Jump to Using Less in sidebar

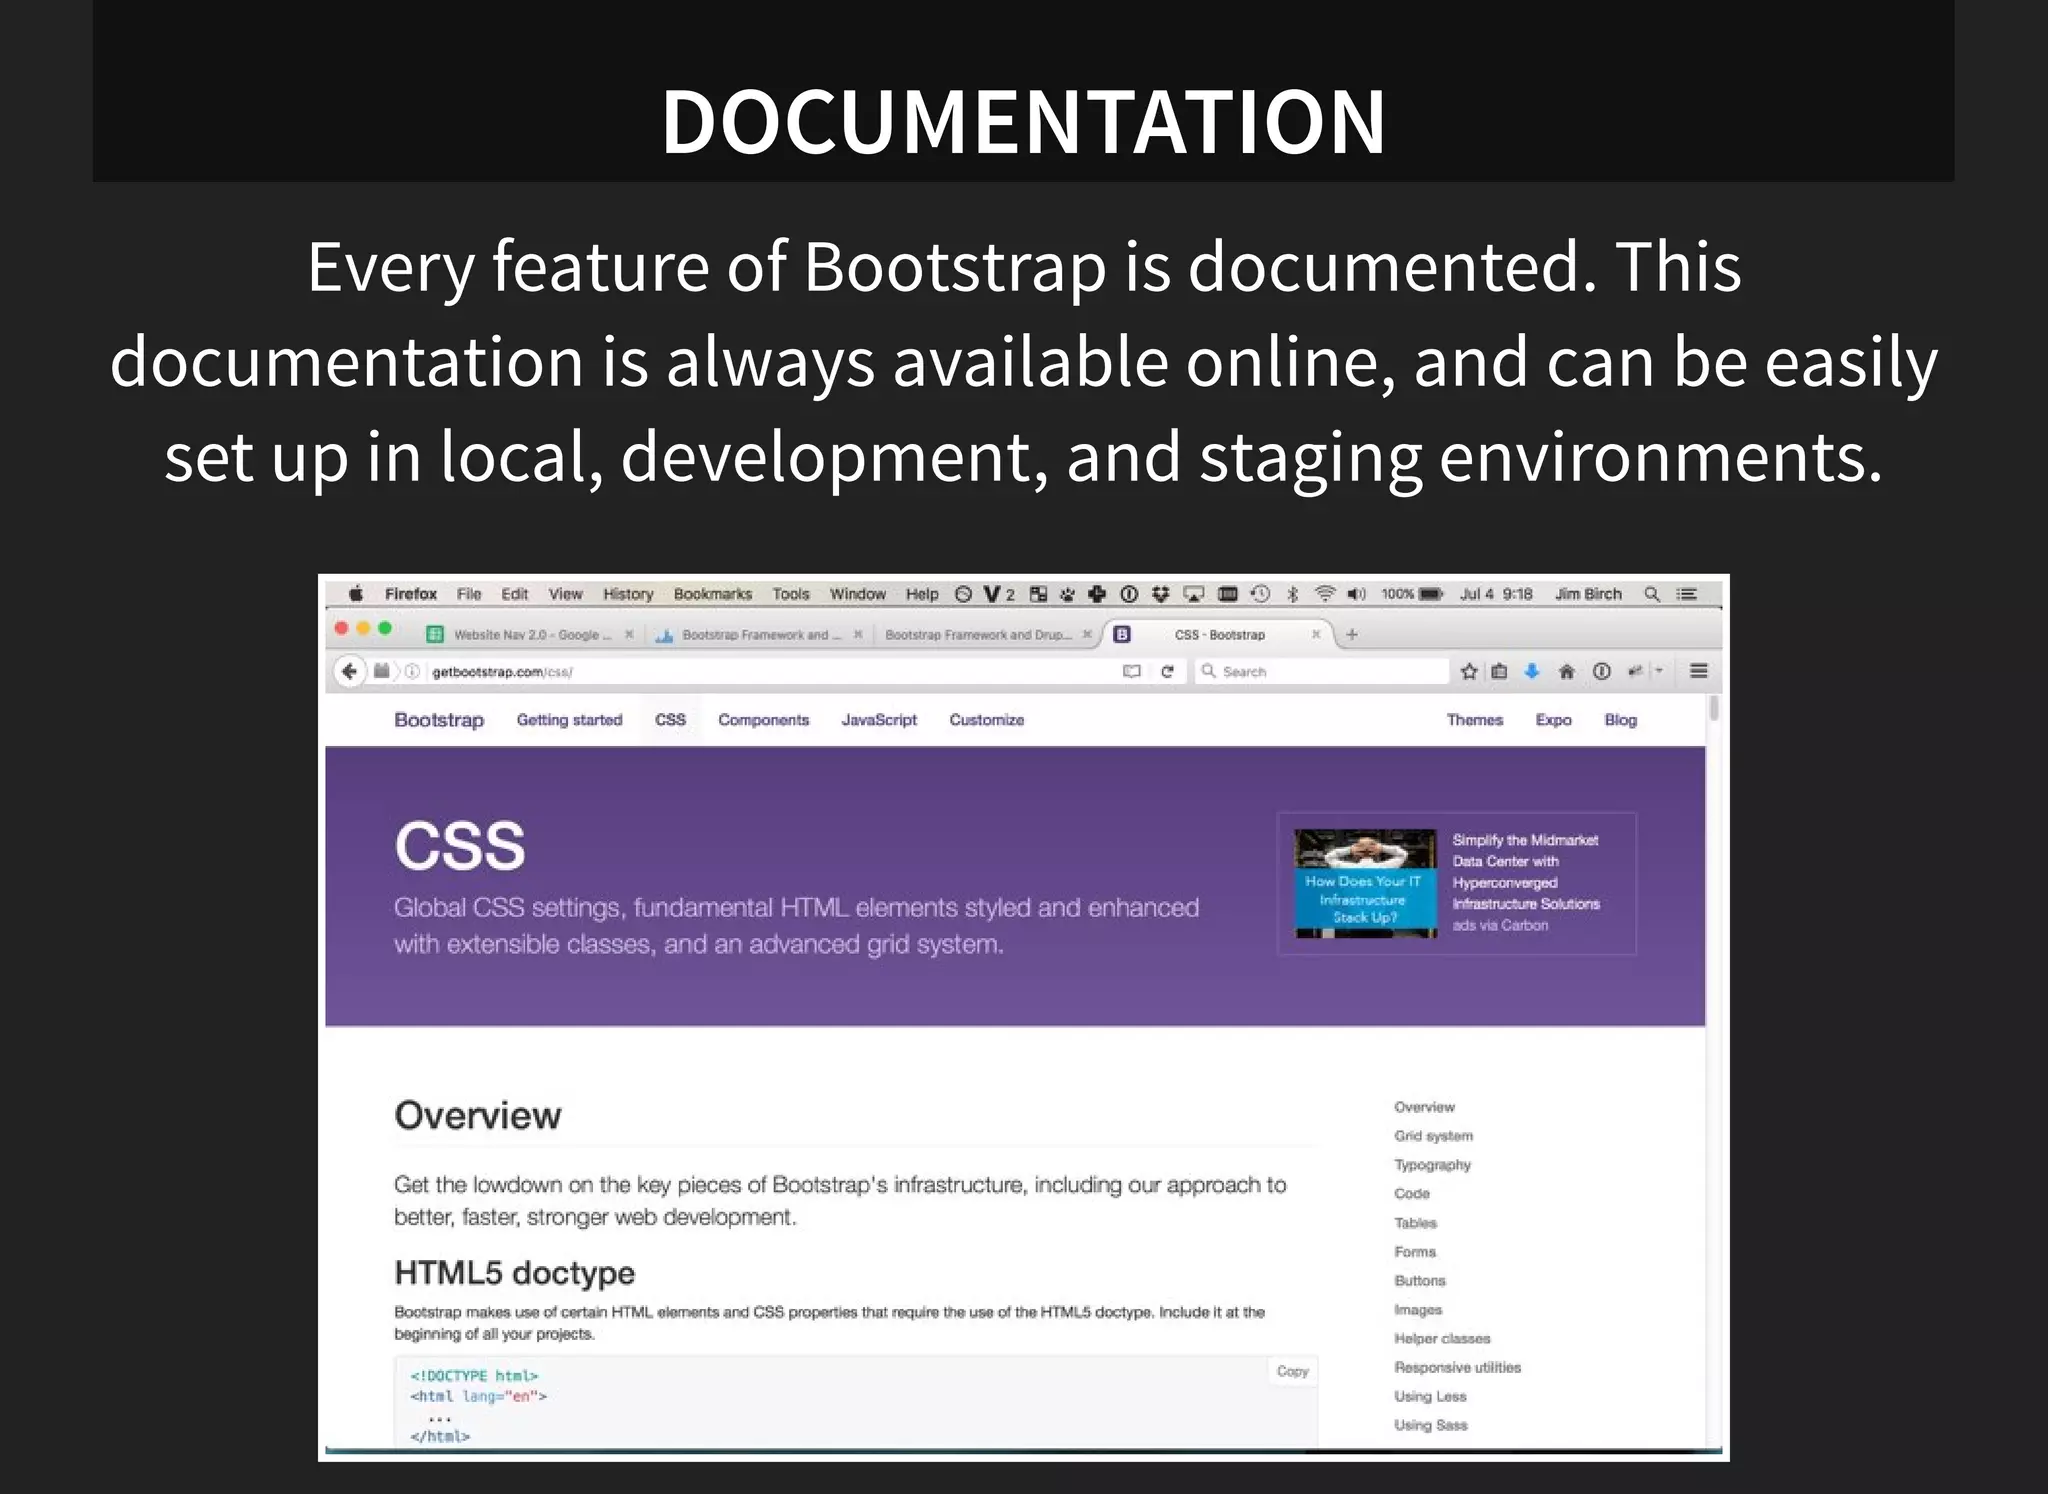(x=1430, y=1397)
